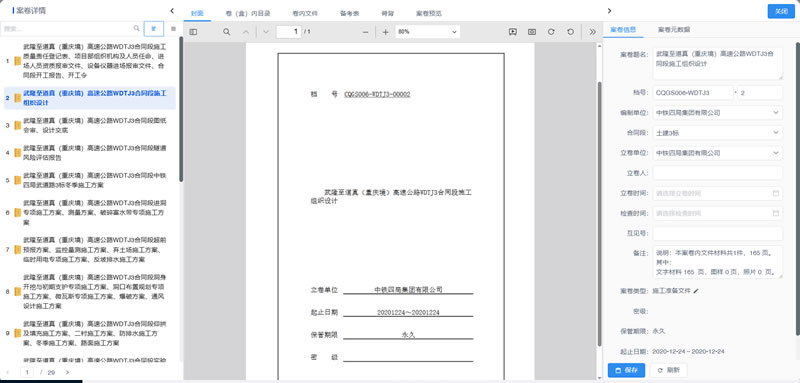Zoom out the PDF document
Image resolution: width=800 pixels, height=383 pixels.
click(x=365, y=32)
